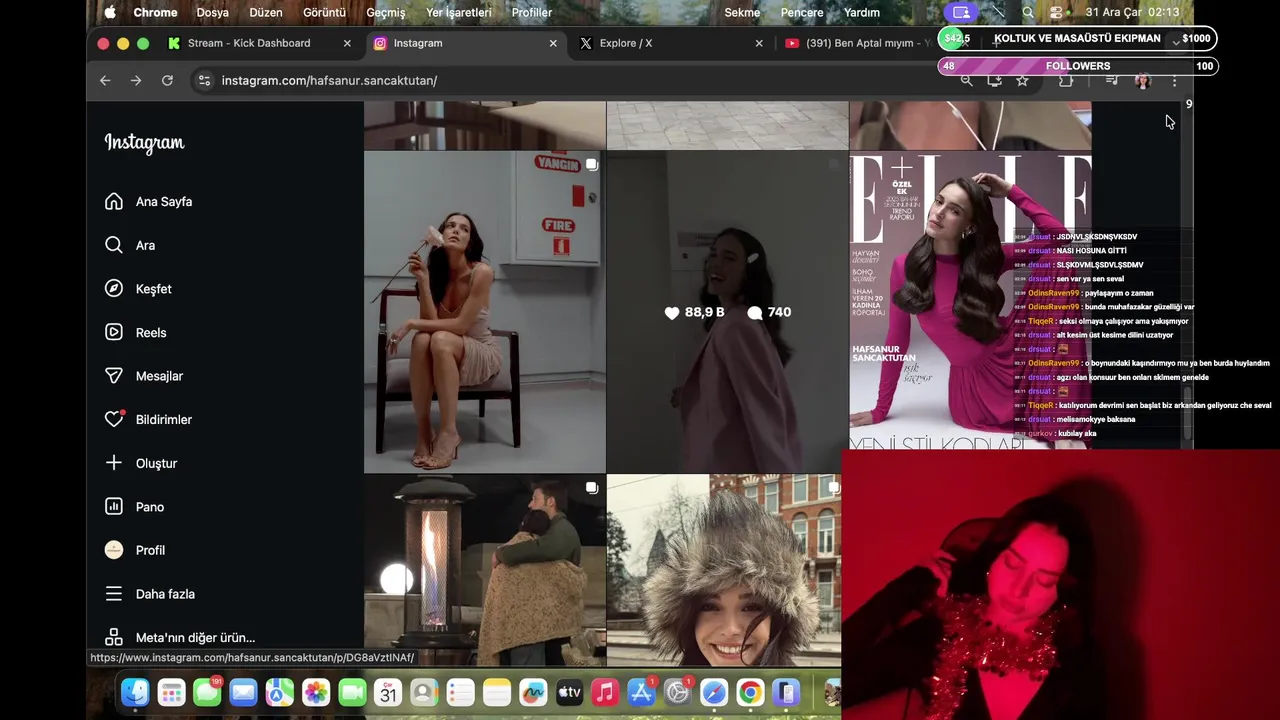Screen dimensions: 1280x720
Task: Expand the Daha fazla menu
Action: click(150, 594)
